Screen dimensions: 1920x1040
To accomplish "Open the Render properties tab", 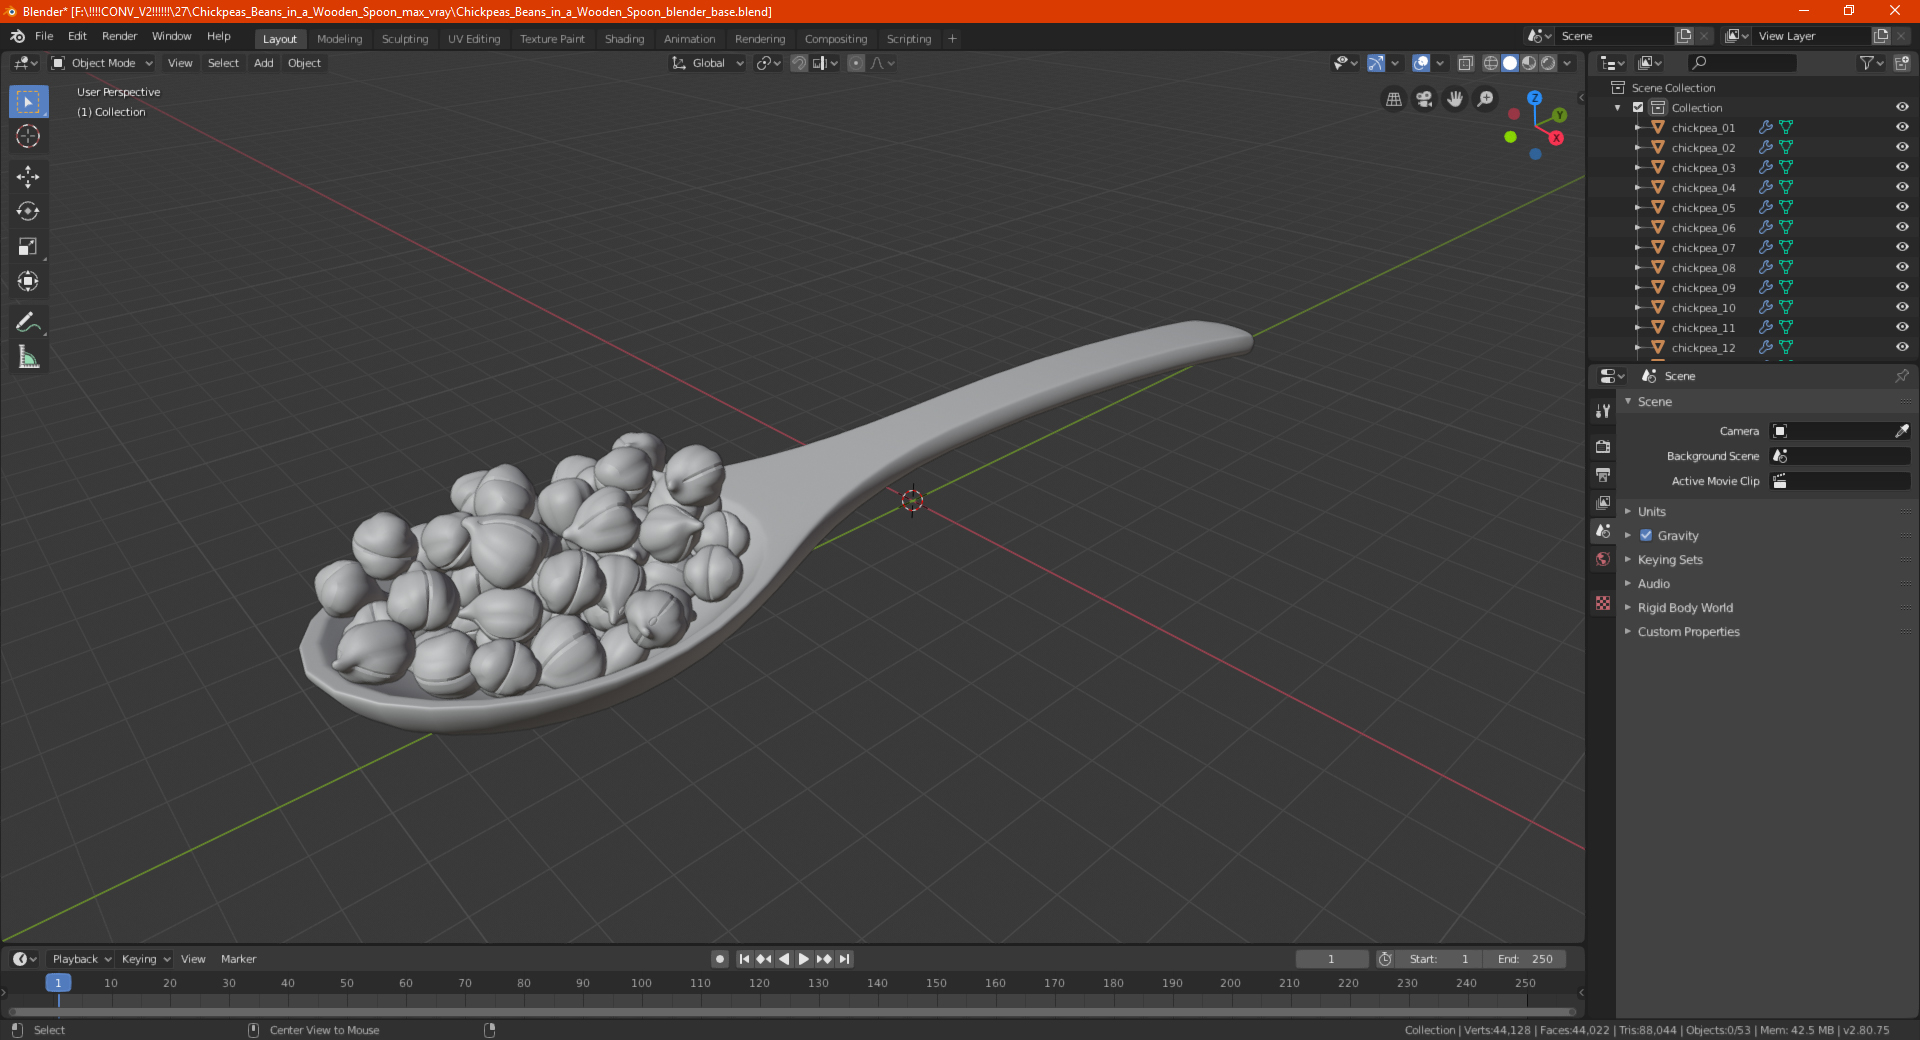I will pyautogui.click(x=1603, y=446).
